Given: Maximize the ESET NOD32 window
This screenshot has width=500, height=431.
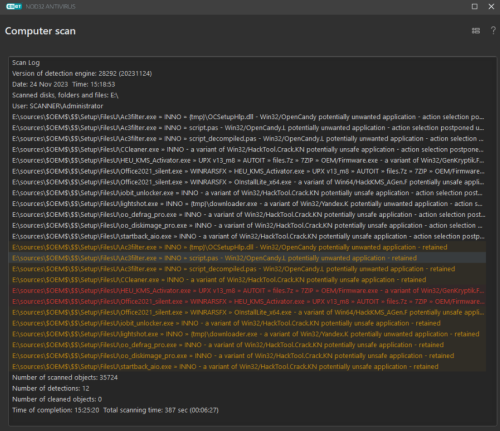Looking at the screenshot, I should pos(474,6).
